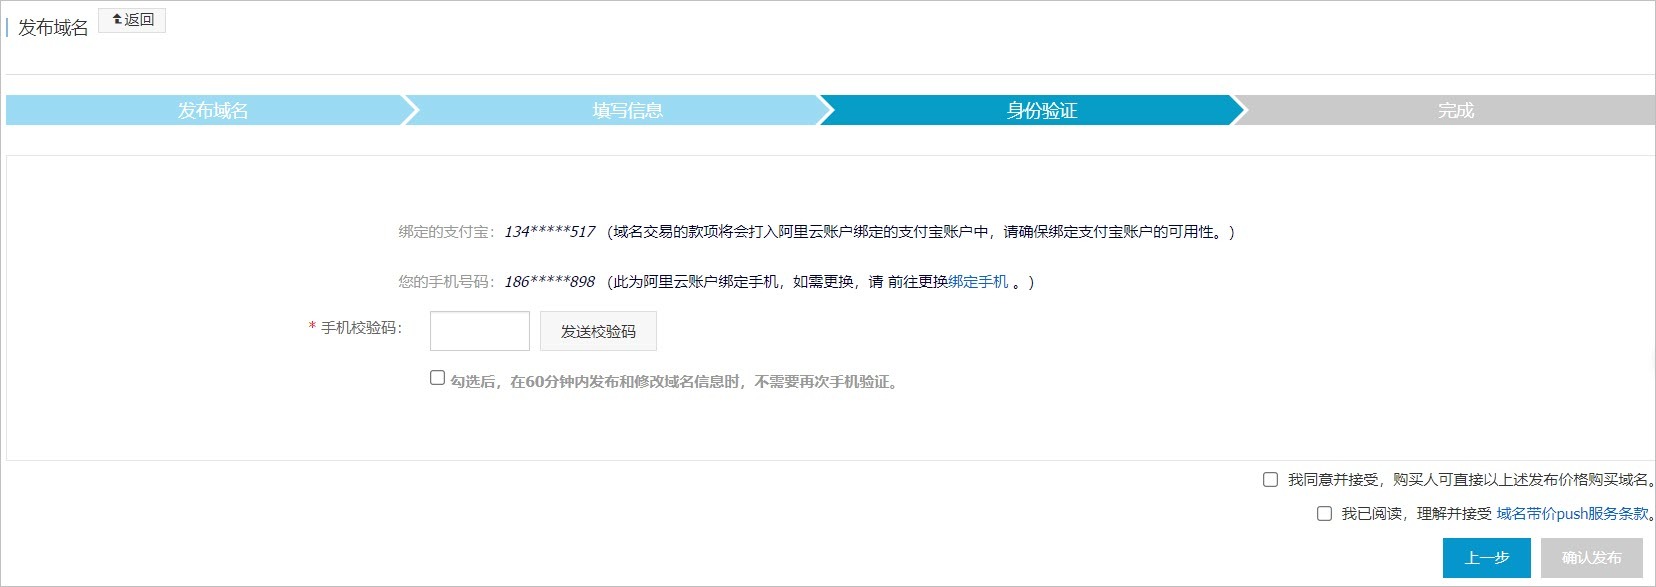The width and height of the screenshot is (1656, 587).
Task: Click the masked Alipay account 134*****517
Action: click(549, 232)
